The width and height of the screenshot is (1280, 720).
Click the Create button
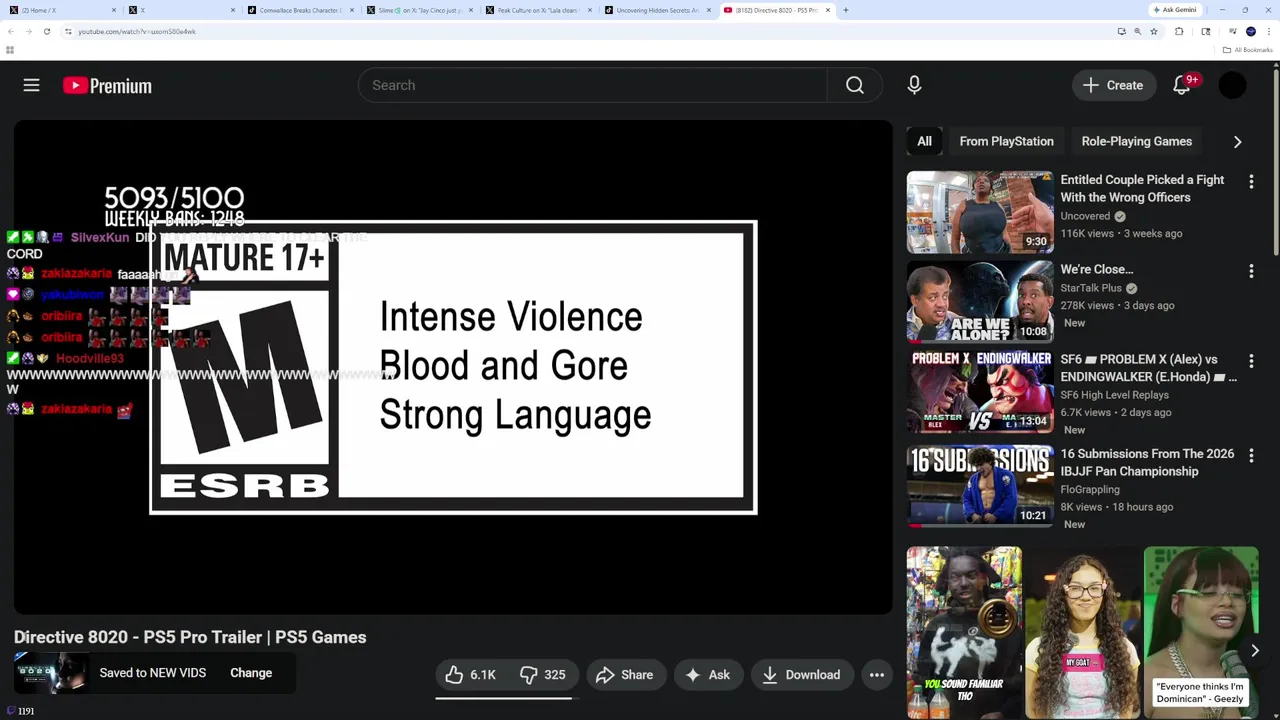pos(1113,85)
